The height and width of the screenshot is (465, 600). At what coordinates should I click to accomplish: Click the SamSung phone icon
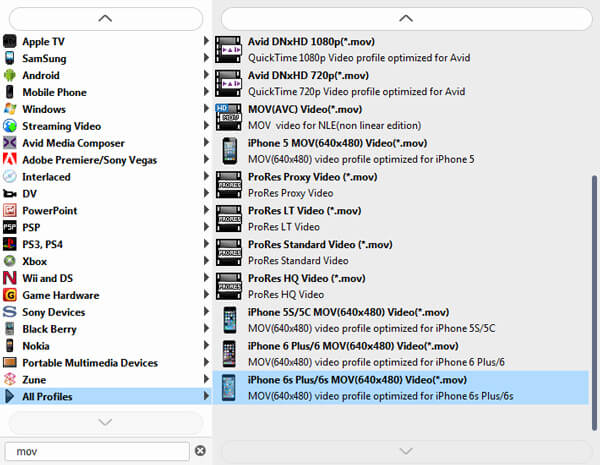tap(10, 58)
